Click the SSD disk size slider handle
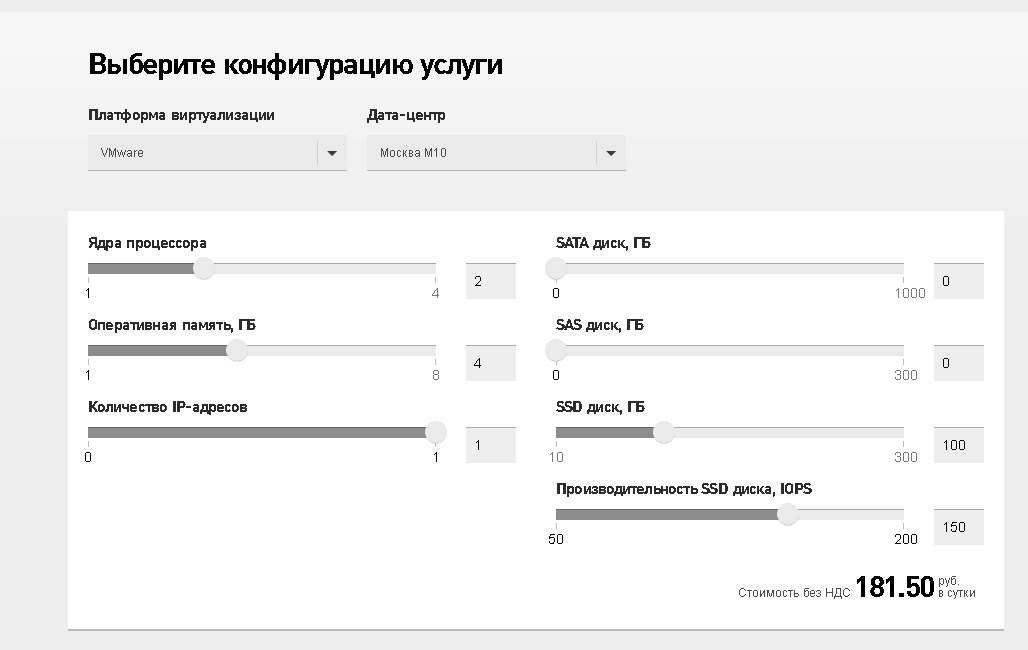Screen dimensions: 1028x650 point(663,432)
